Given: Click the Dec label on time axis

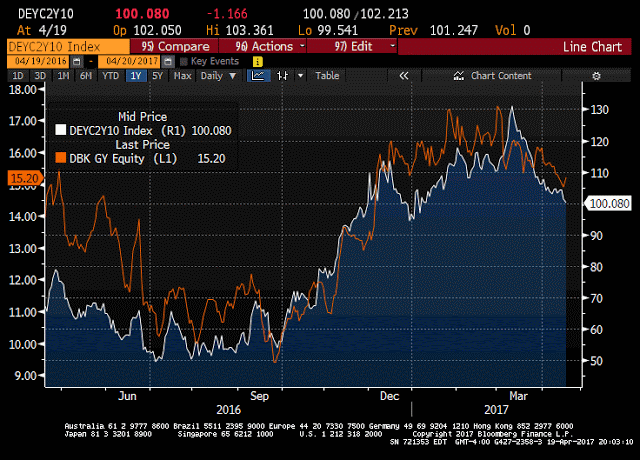Looking at the screenshot, I should [389, 396].
